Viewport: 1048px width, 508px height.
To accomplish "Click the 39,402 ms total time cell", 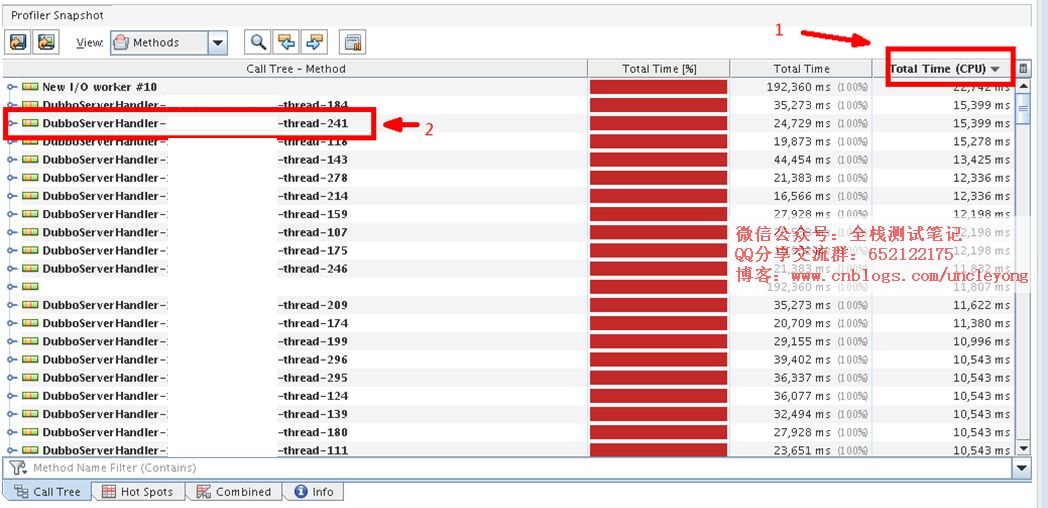I will 802,360.
